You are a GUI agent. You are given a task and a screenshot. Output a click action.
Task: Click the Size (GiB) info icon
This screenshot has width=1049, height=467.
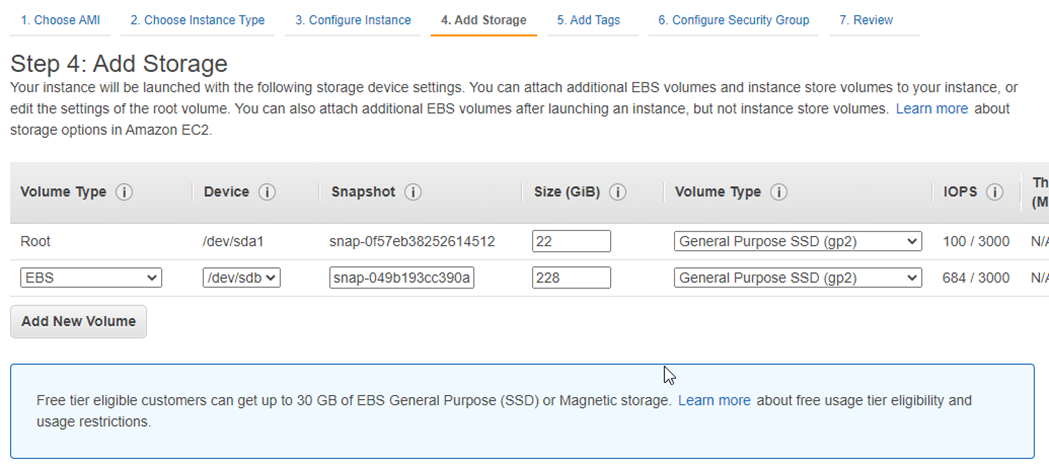618,192
